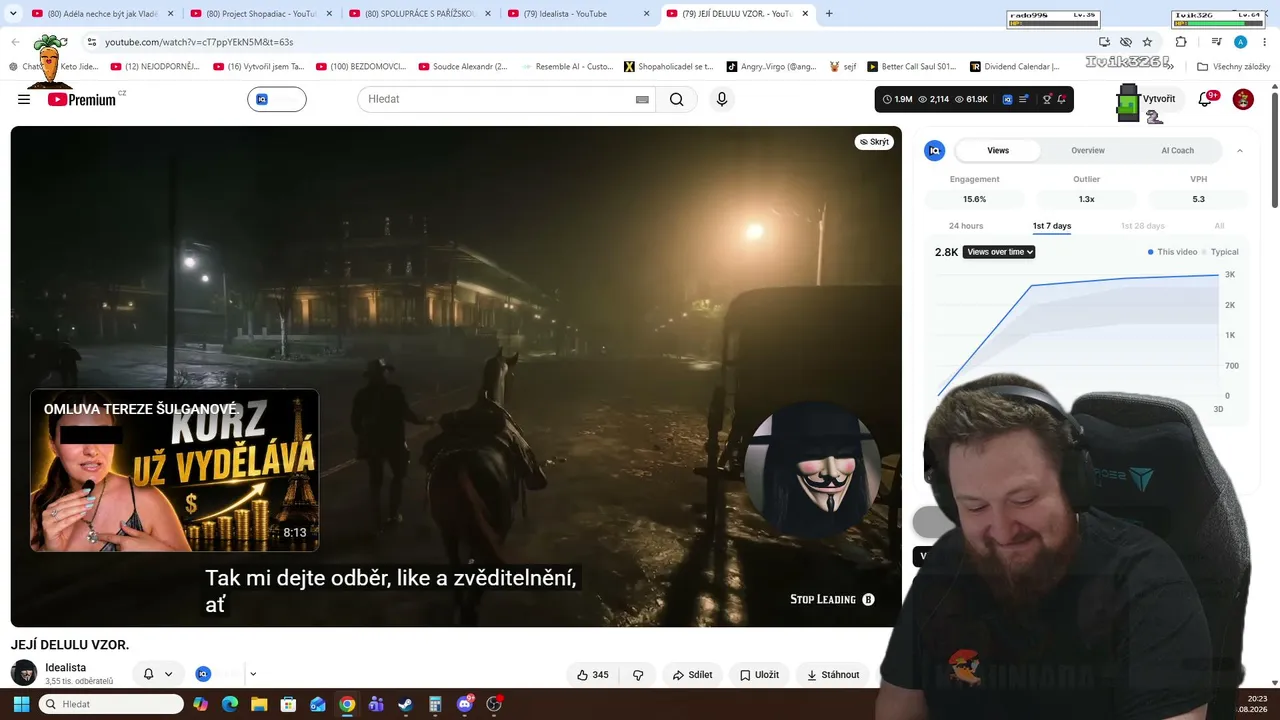Click the page's vertical scrollbar

point(1274,150)
